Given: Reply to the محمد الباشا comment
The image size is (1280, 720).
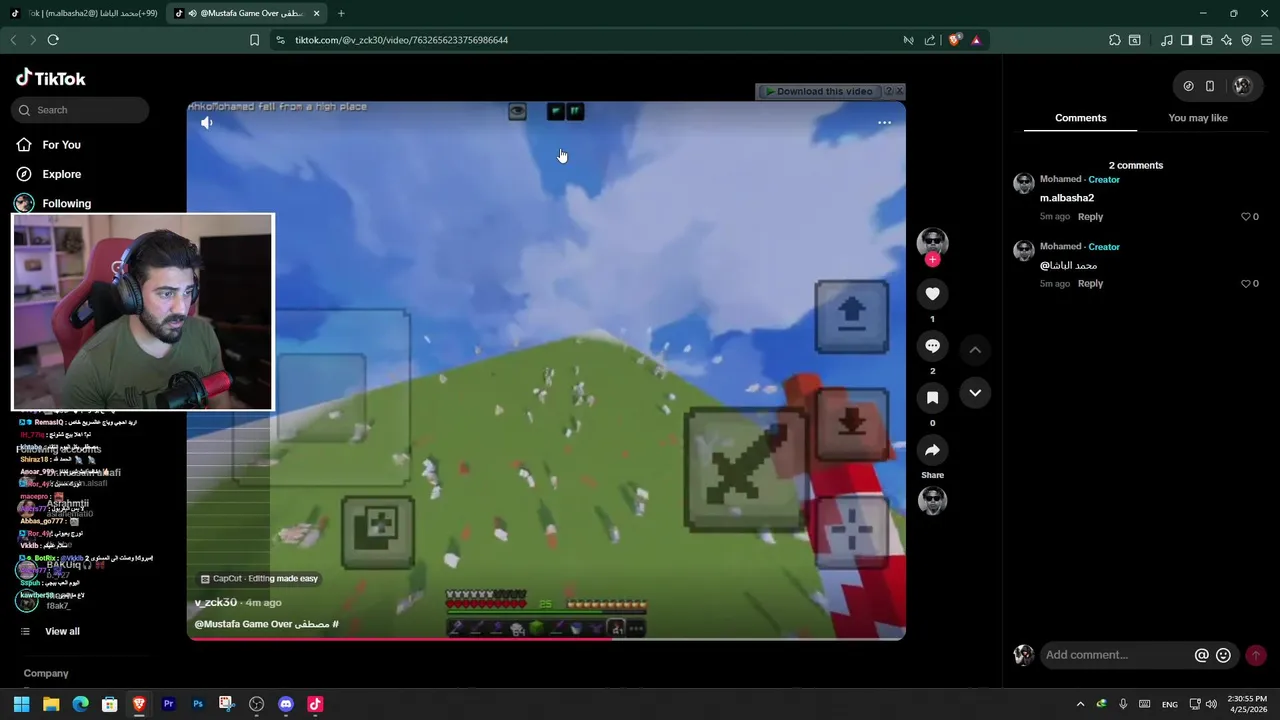Looking at the screenshot, I should tap(1090, 284).
